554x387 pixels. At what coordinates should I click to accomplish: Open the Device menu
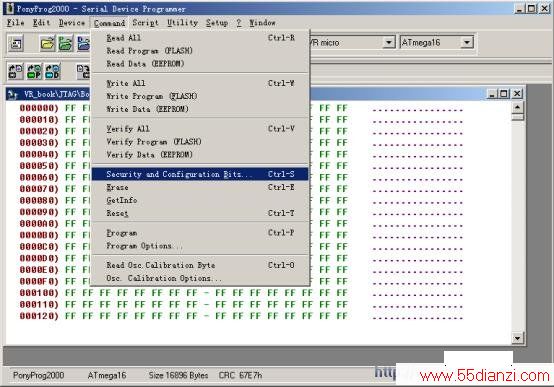[72, 23]
